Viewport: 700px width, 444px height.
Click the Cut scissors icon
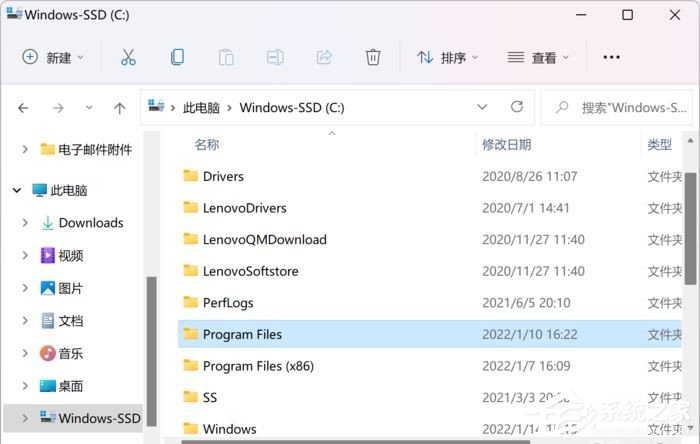coord(128,57)
